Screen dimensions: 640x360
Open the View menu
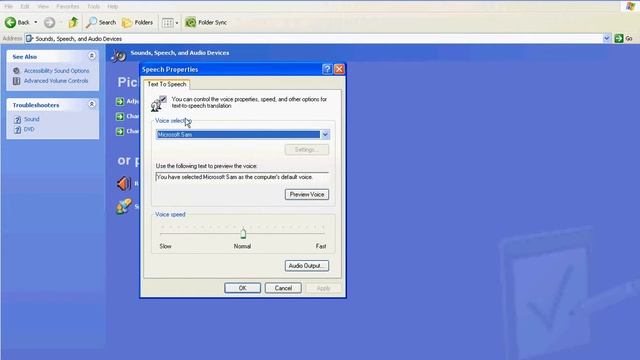point(43,7)
